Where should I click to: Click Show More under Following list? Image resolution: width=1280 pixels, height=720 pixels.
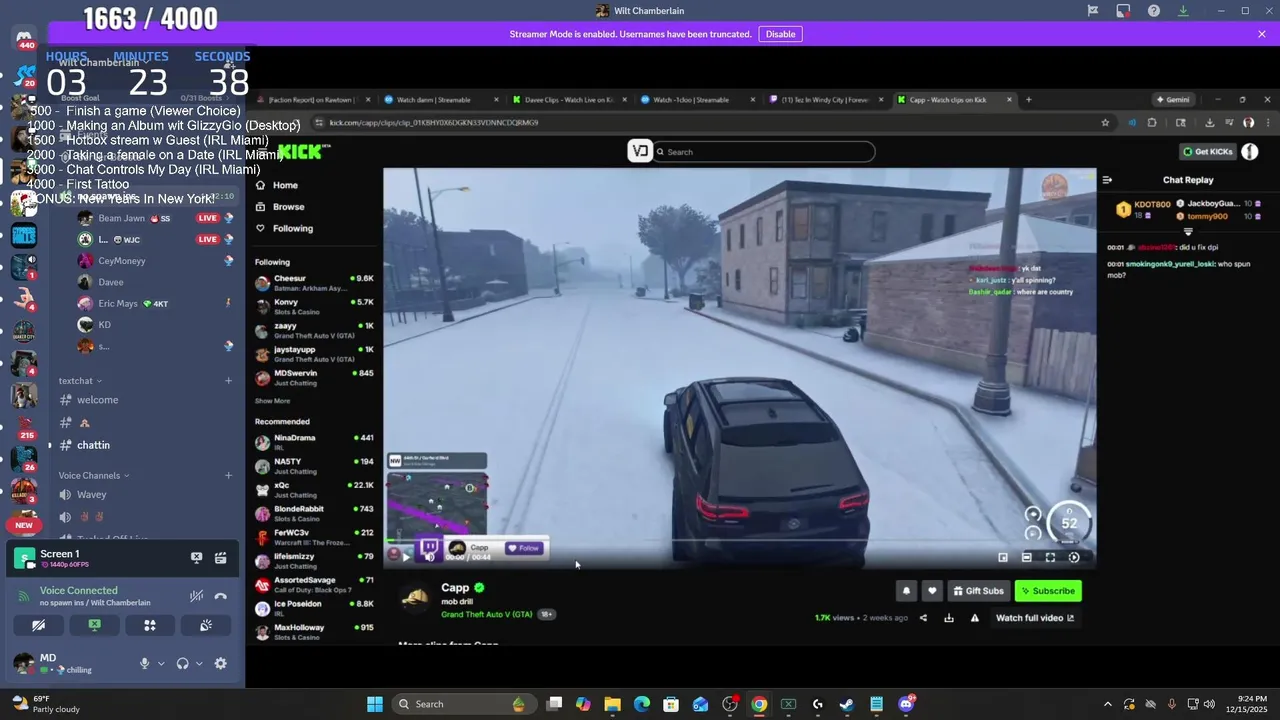[x=272, y=401]
